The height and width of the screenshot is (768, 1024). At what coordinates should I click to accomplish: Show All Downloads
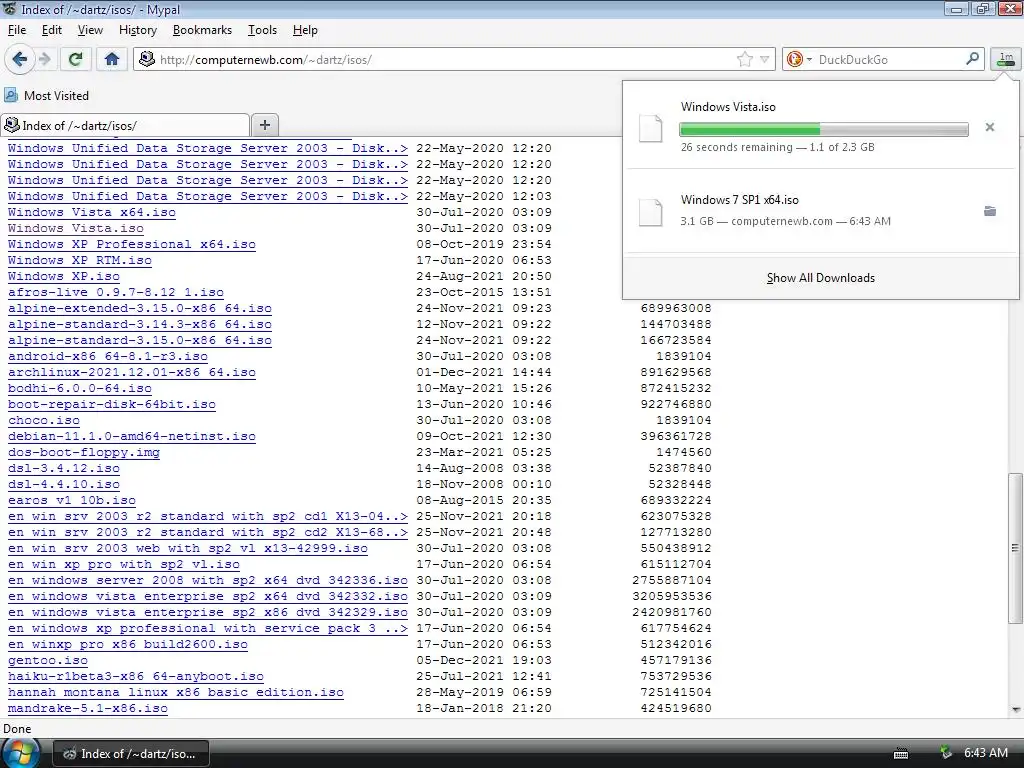pos(820,278)
